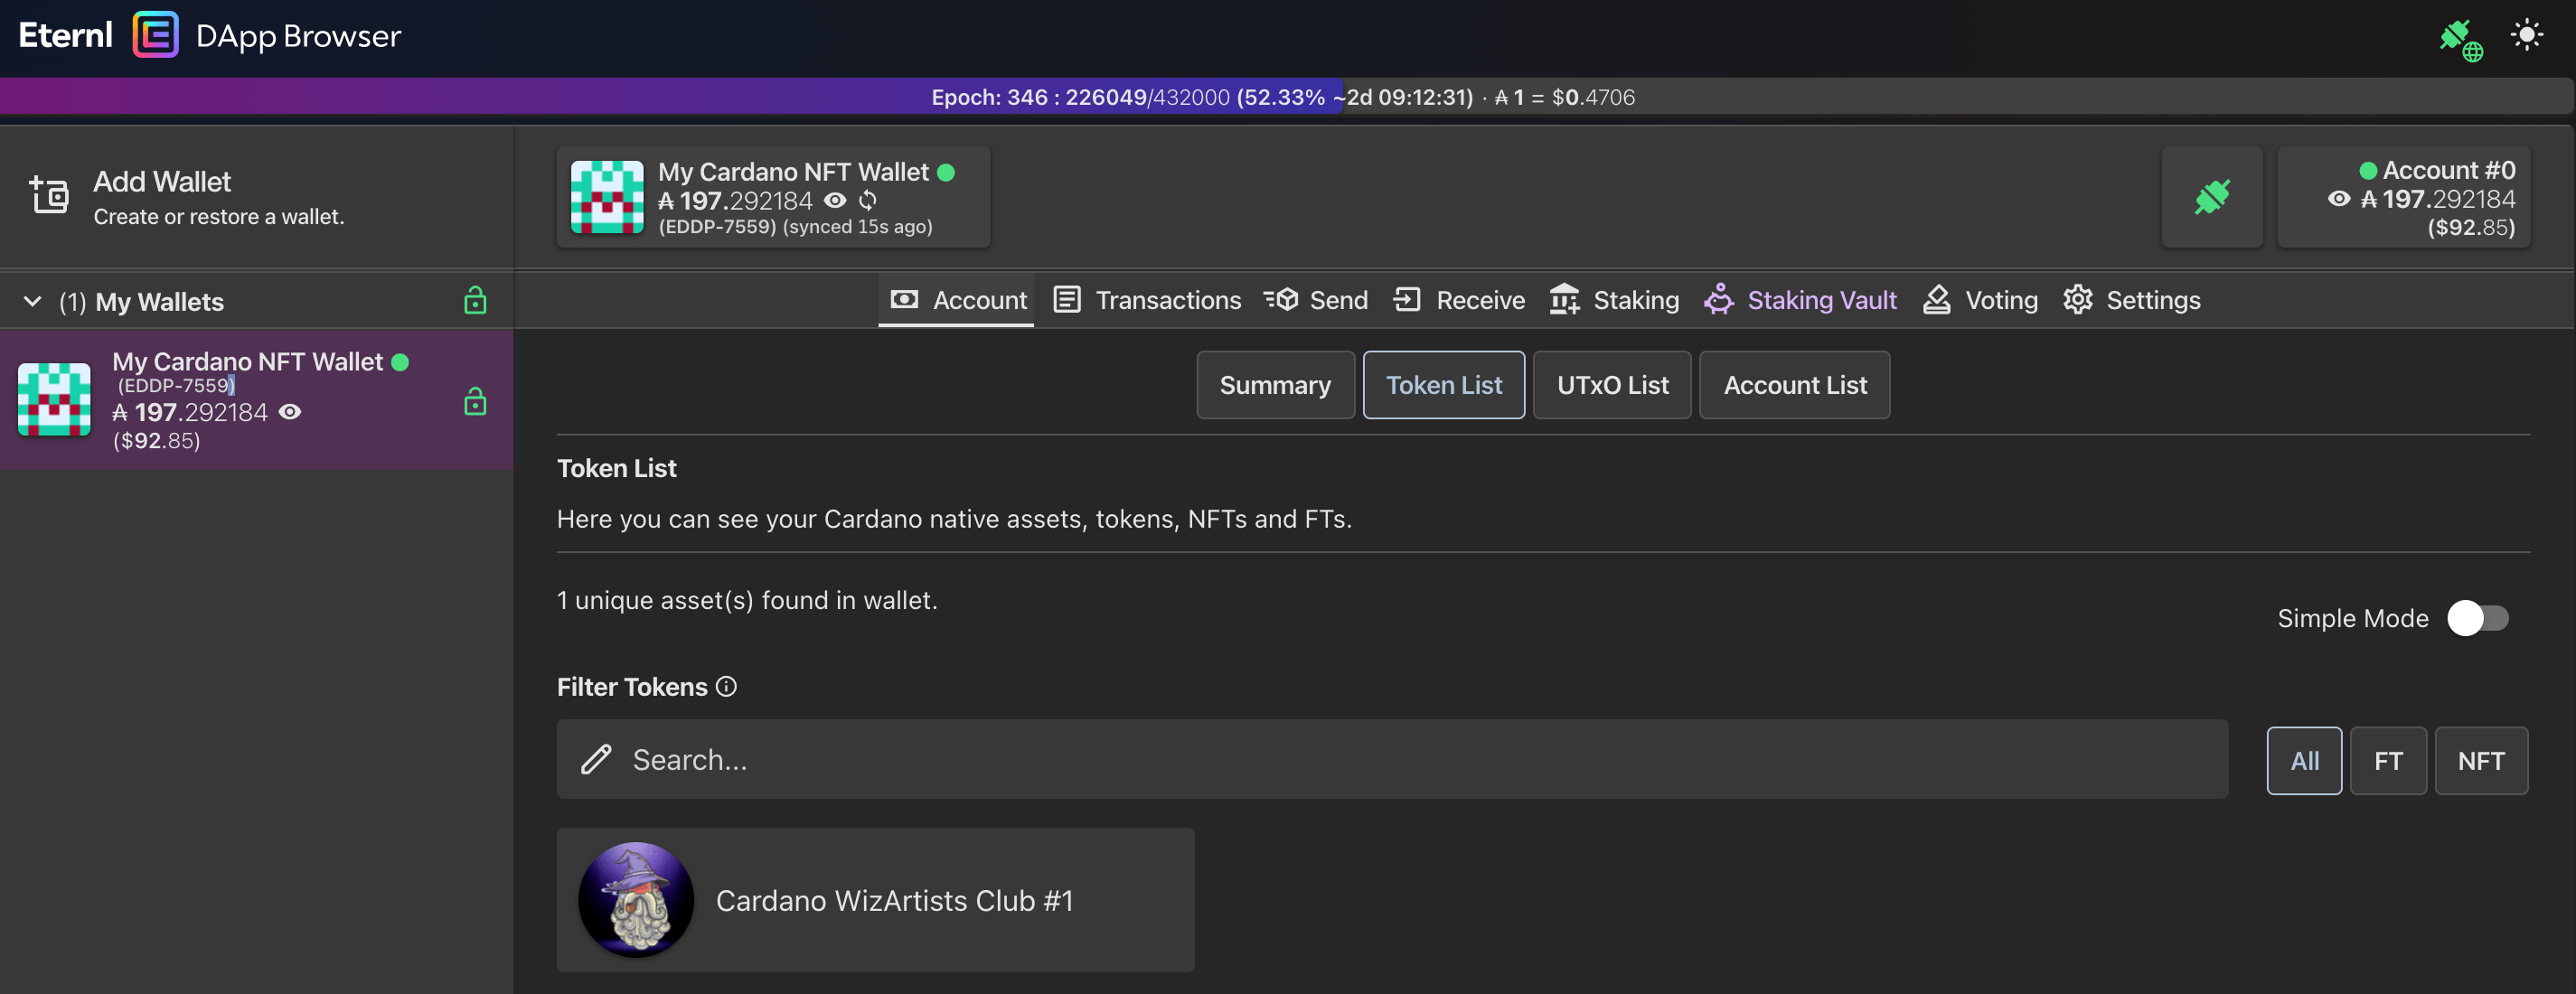The height and width of the screenshot is (994, 2576).
Task: Click the green lock icon beside My Wallets
Action: point(475,300)
